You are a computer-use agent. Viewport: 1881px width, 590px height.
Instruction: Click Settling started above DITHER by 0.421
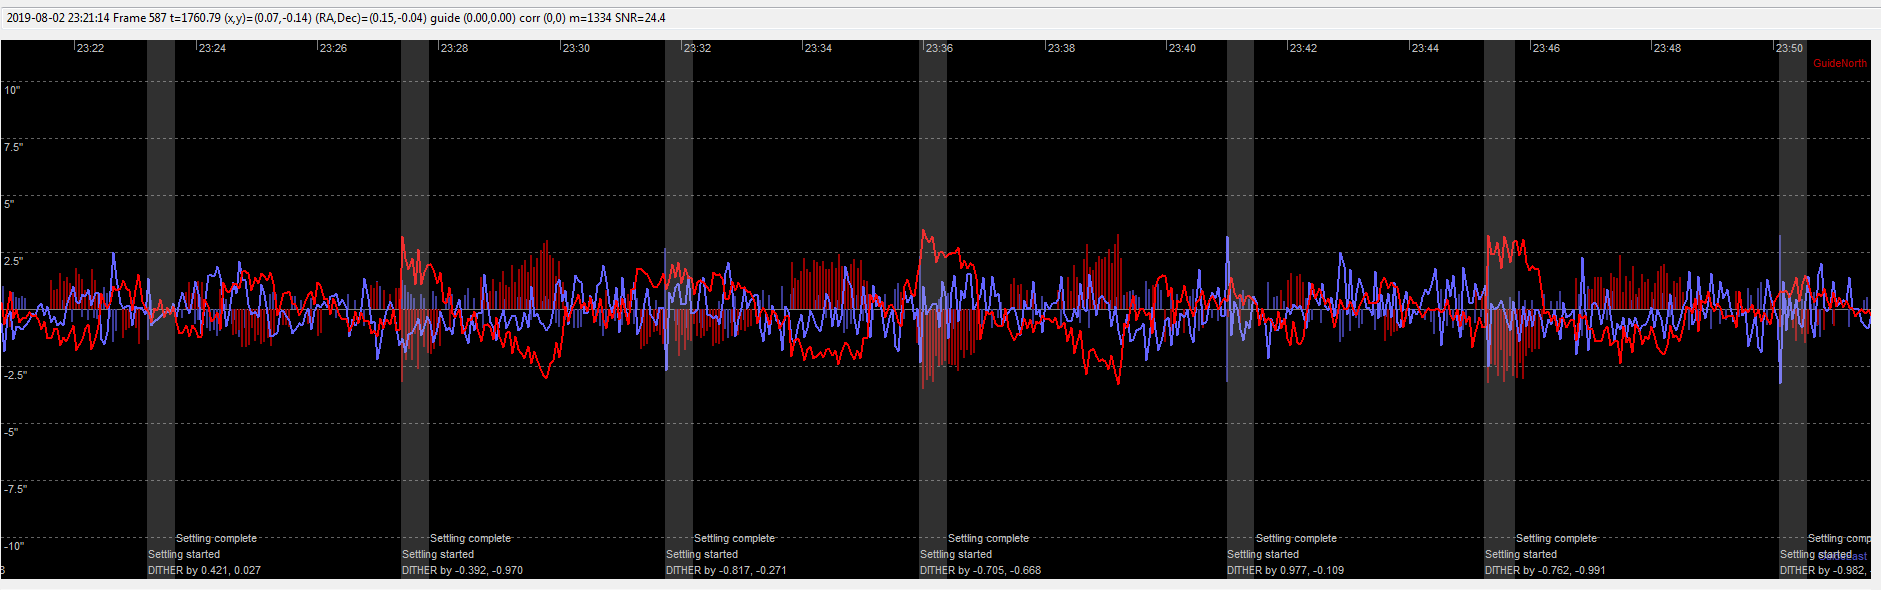click(184, 554)
